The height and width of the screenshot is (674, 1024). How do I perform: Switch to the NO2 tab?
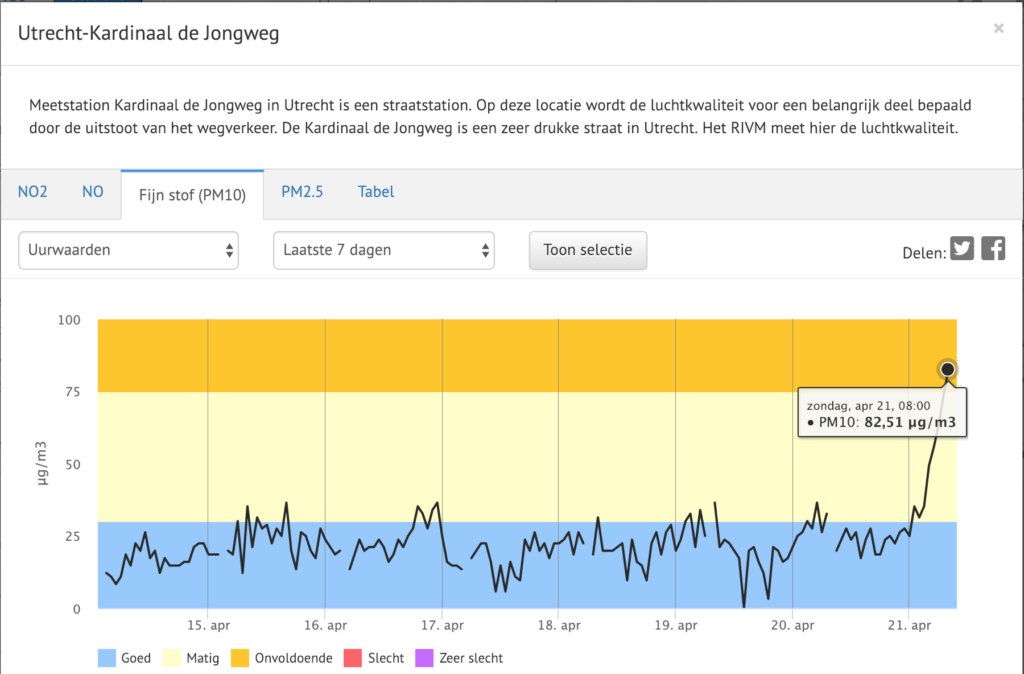(33, 192)
